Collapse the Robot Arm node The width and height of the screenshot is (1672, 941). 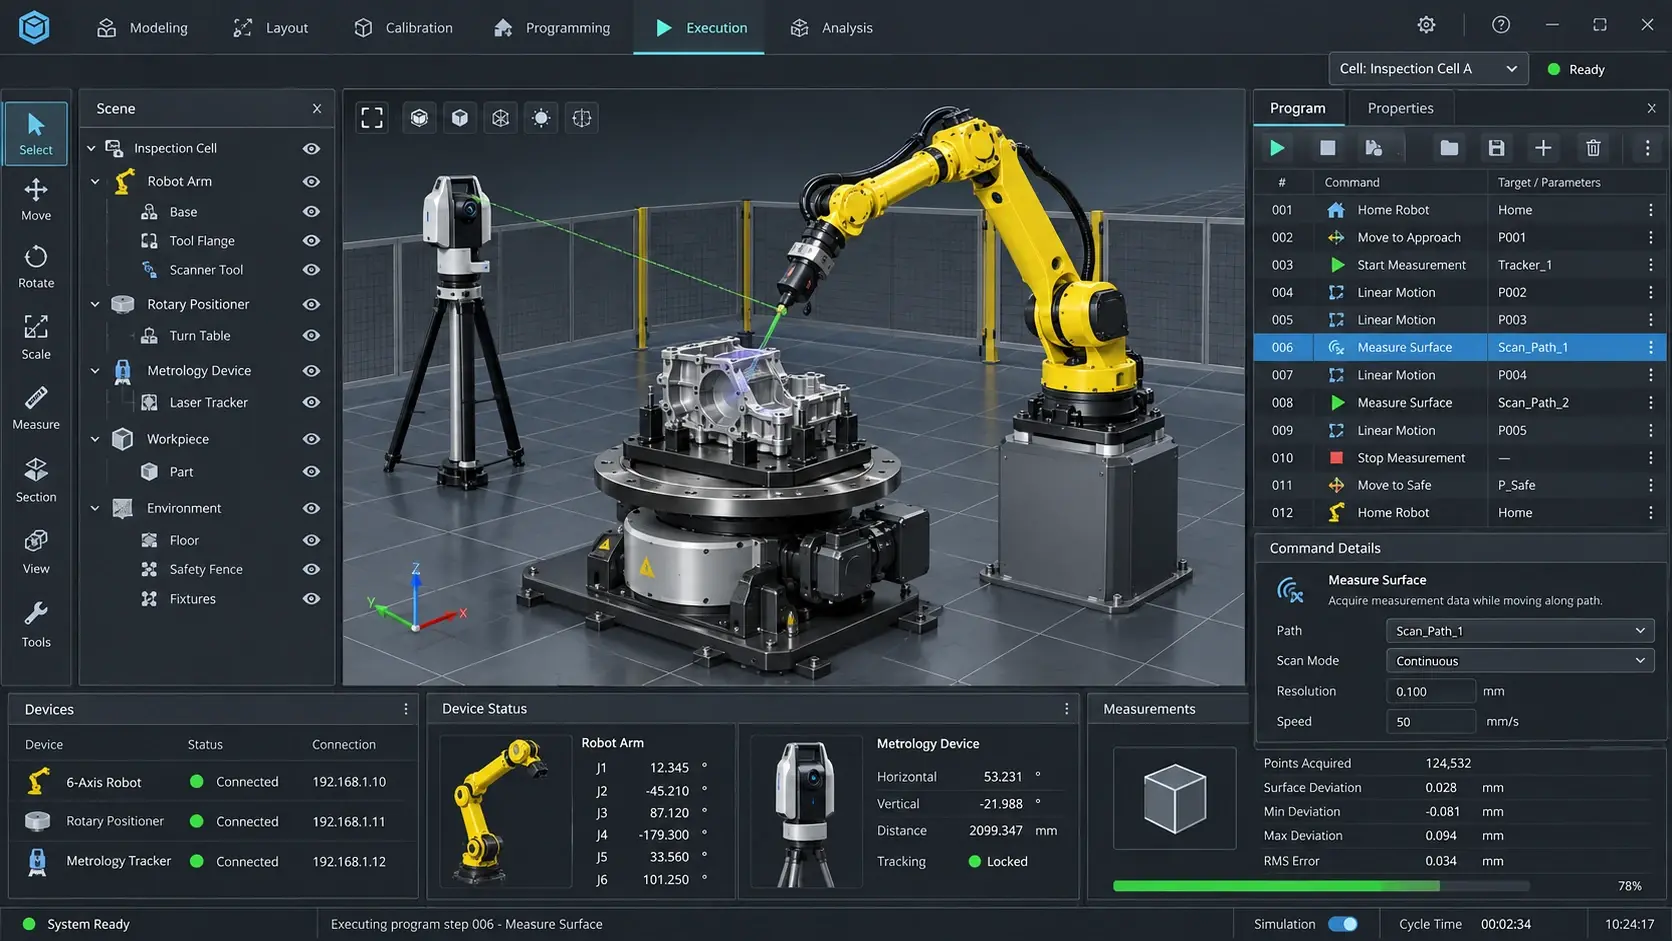(x=95, y=181)
